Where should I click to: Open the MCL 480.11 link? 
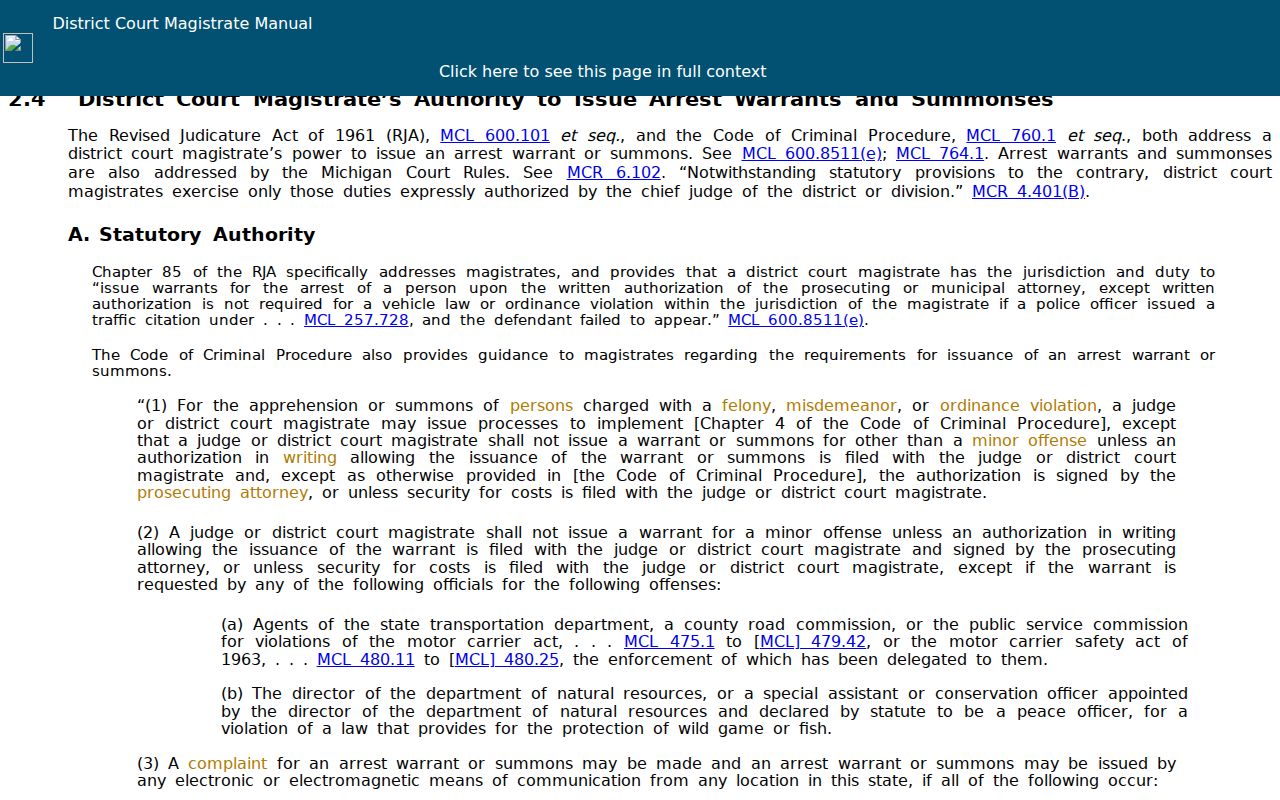pyautogui.click(x=365, y=660)
